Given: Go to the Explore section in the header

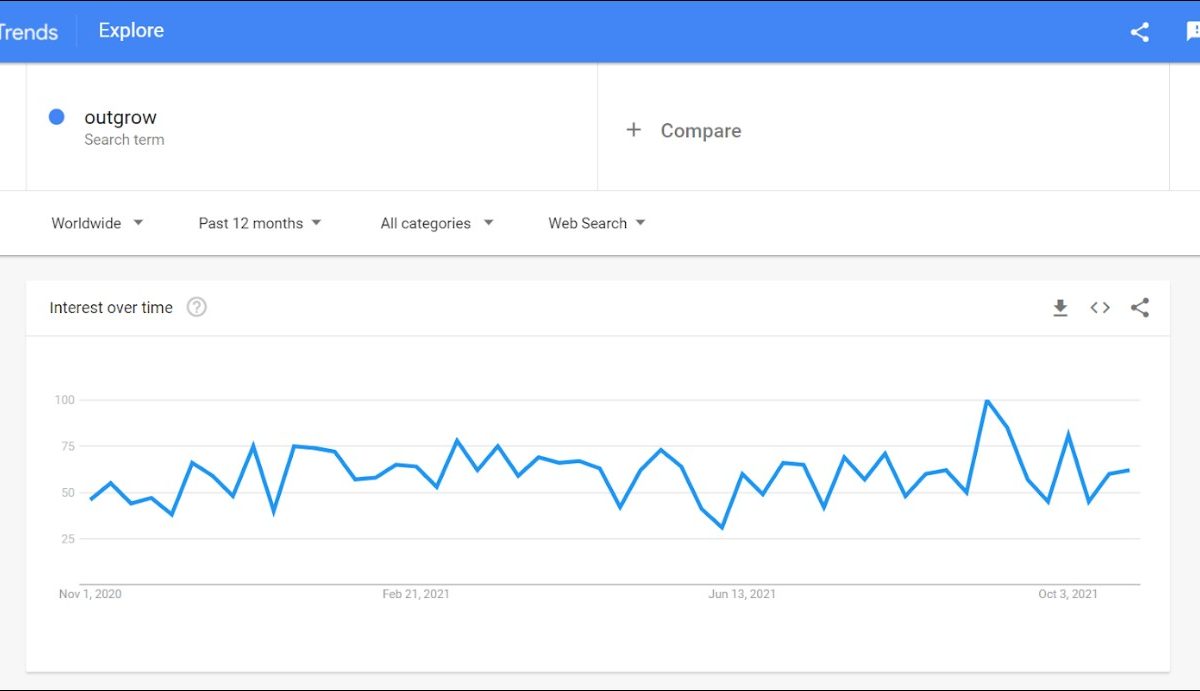Looking at the screenshot, I should click(x=131, y=31).
